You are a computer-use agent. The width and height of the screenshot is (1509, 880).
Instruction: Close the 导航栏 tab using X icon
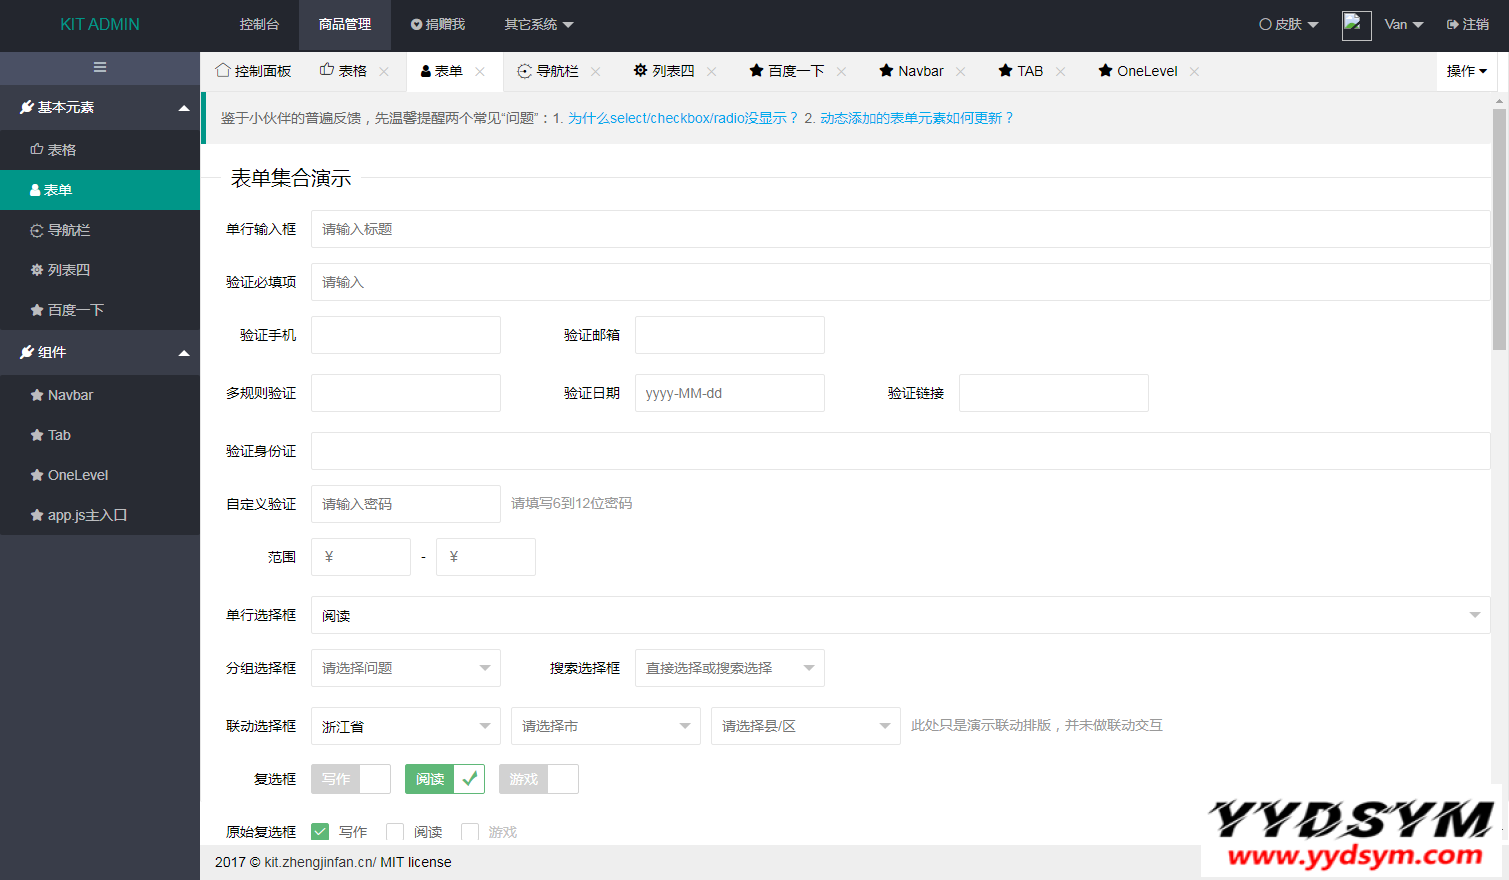596,72
